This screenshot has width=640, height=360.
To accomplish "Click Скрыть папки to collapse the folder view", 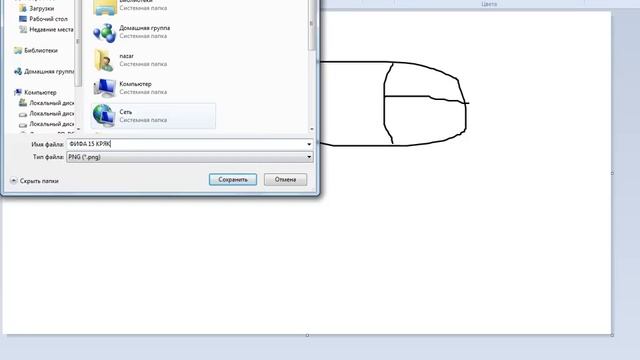I will tap(34, 181).
